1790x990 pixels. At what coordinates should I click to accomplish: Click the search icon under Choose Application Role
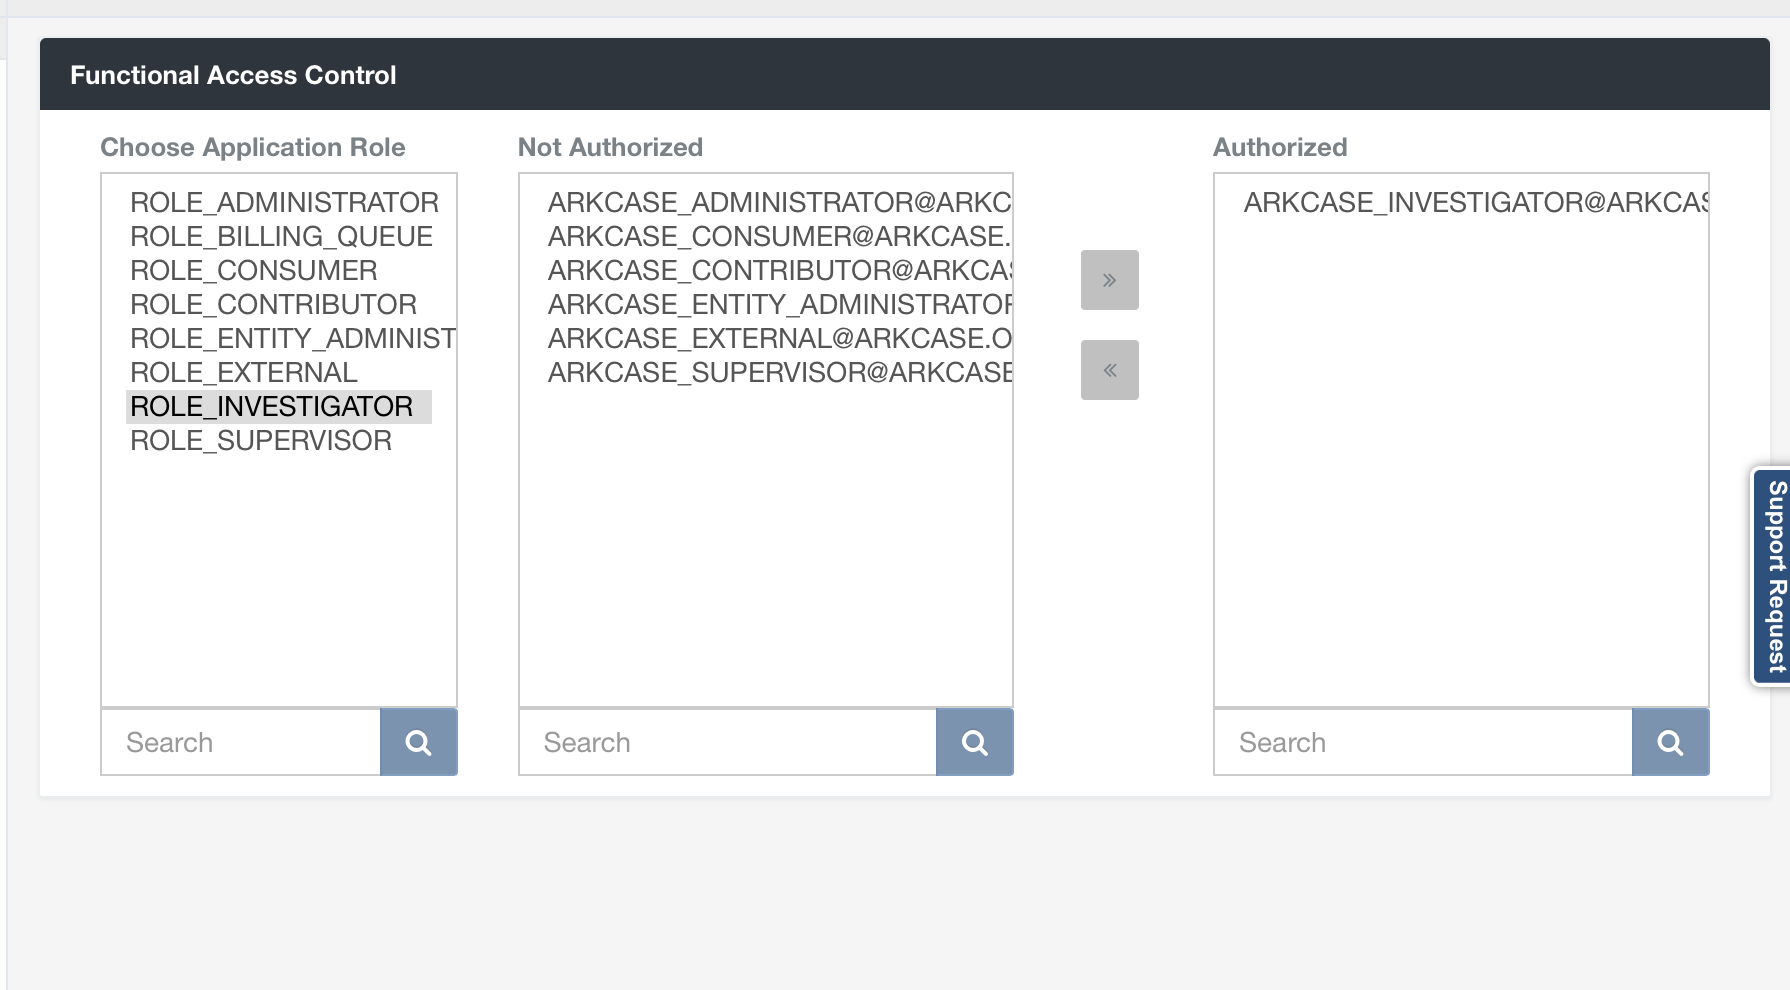point(418,742)
